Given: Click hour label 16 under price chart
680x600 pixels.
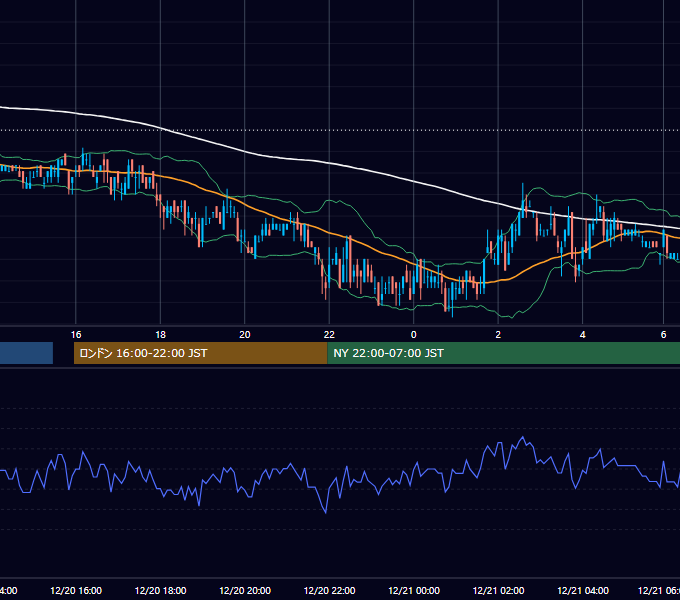Looking at the screenshot, I should tap(76, 335).
